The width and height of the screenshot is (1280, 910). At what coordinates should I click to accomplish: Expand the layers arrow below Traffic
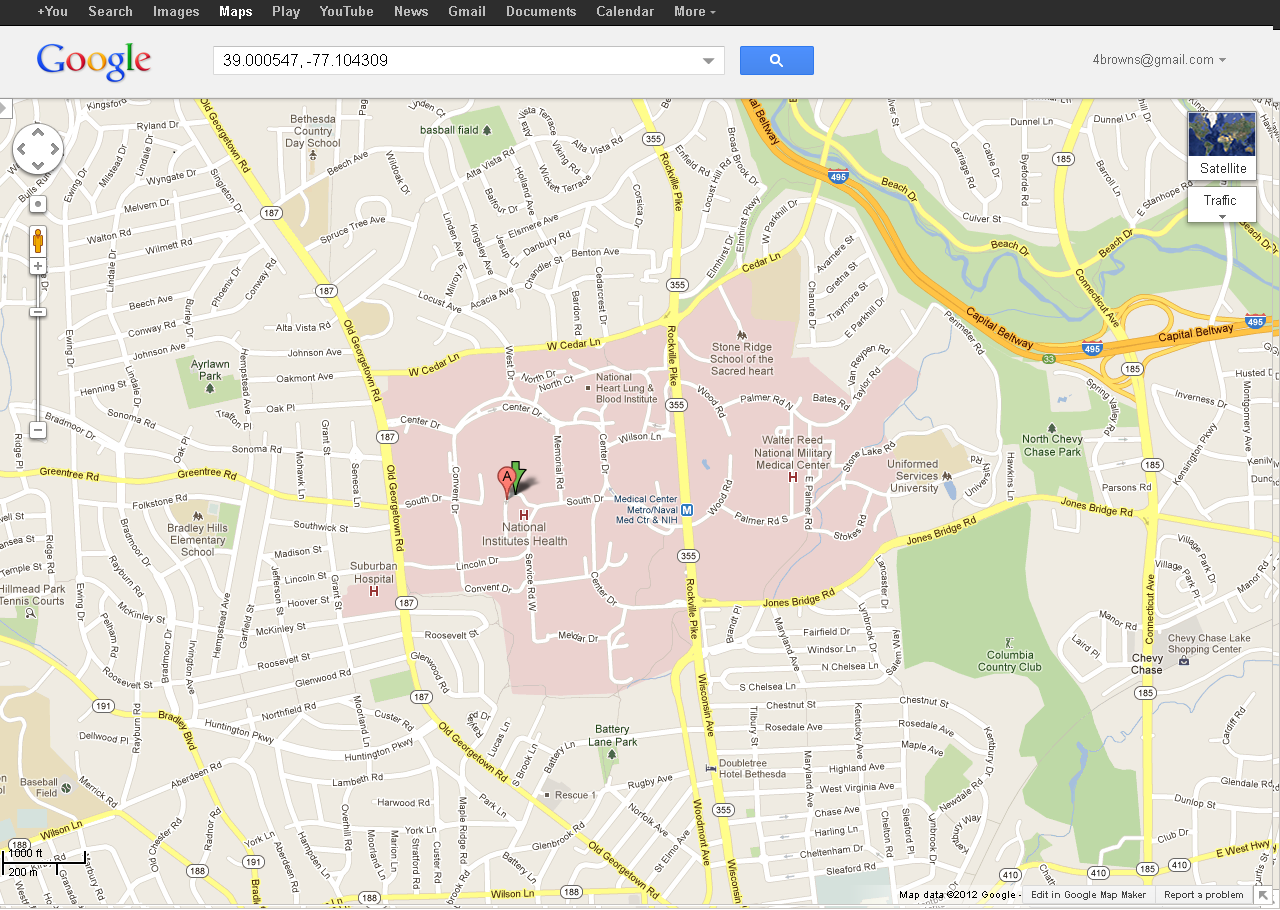[x=1222, y=217]
